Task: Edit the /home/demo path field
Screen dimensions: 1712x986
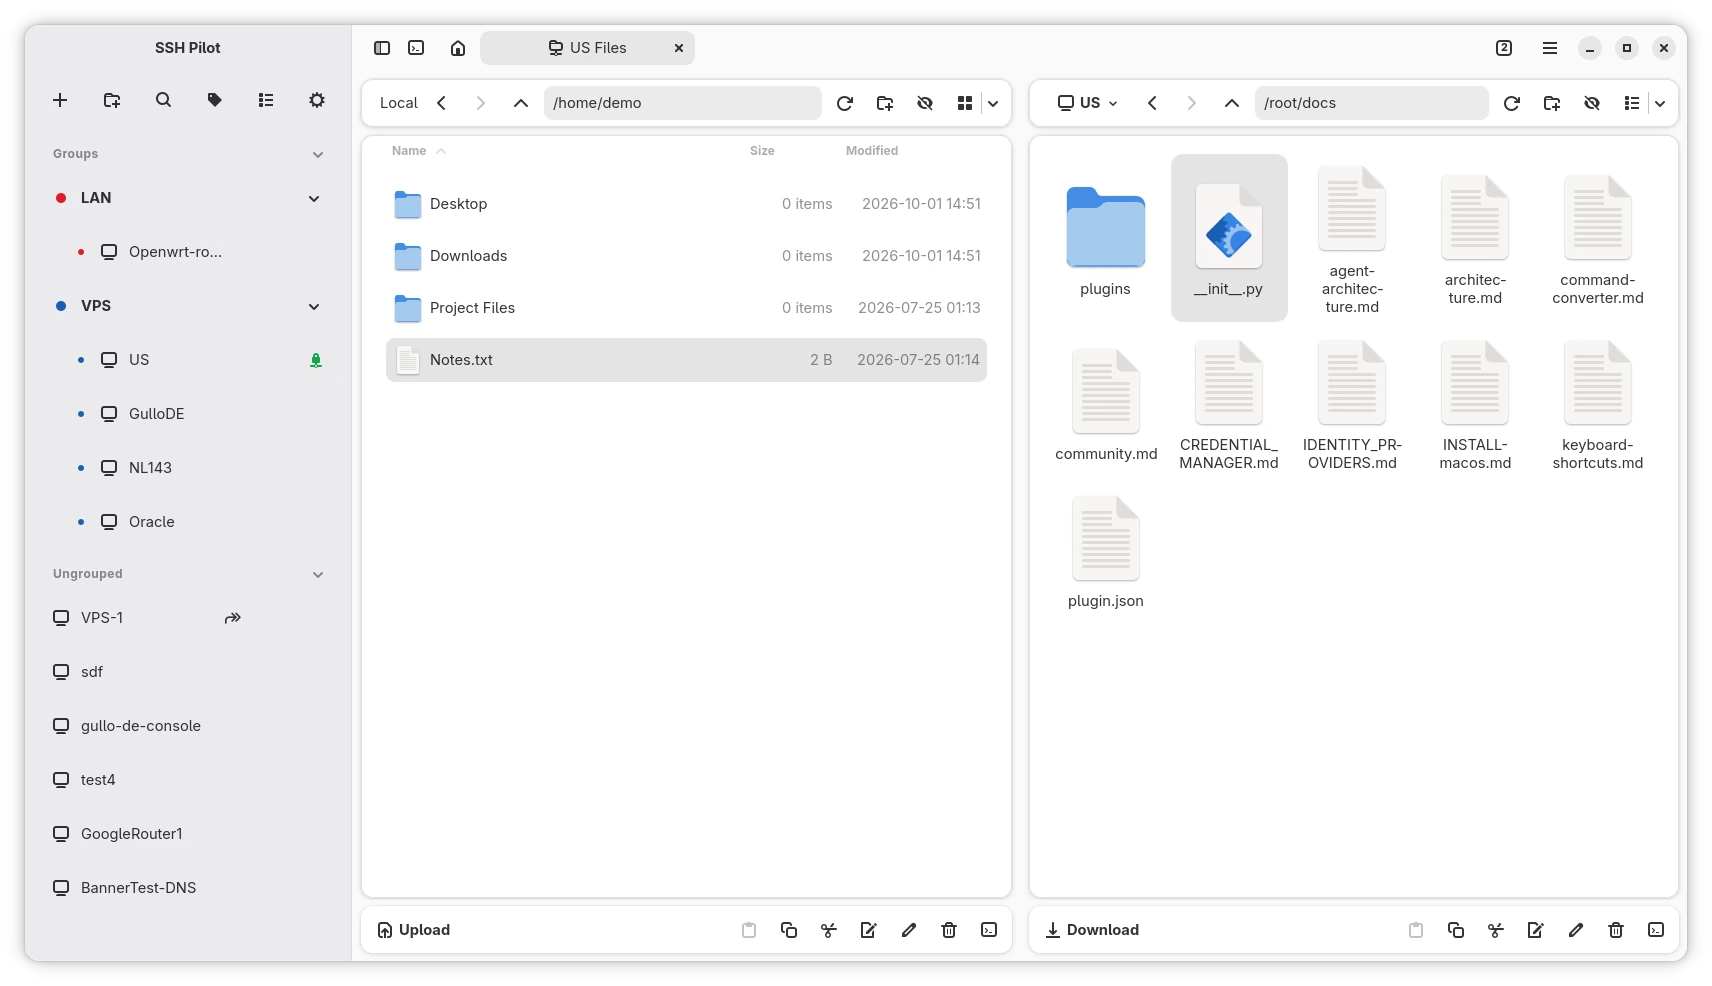Action: point(683,103)
